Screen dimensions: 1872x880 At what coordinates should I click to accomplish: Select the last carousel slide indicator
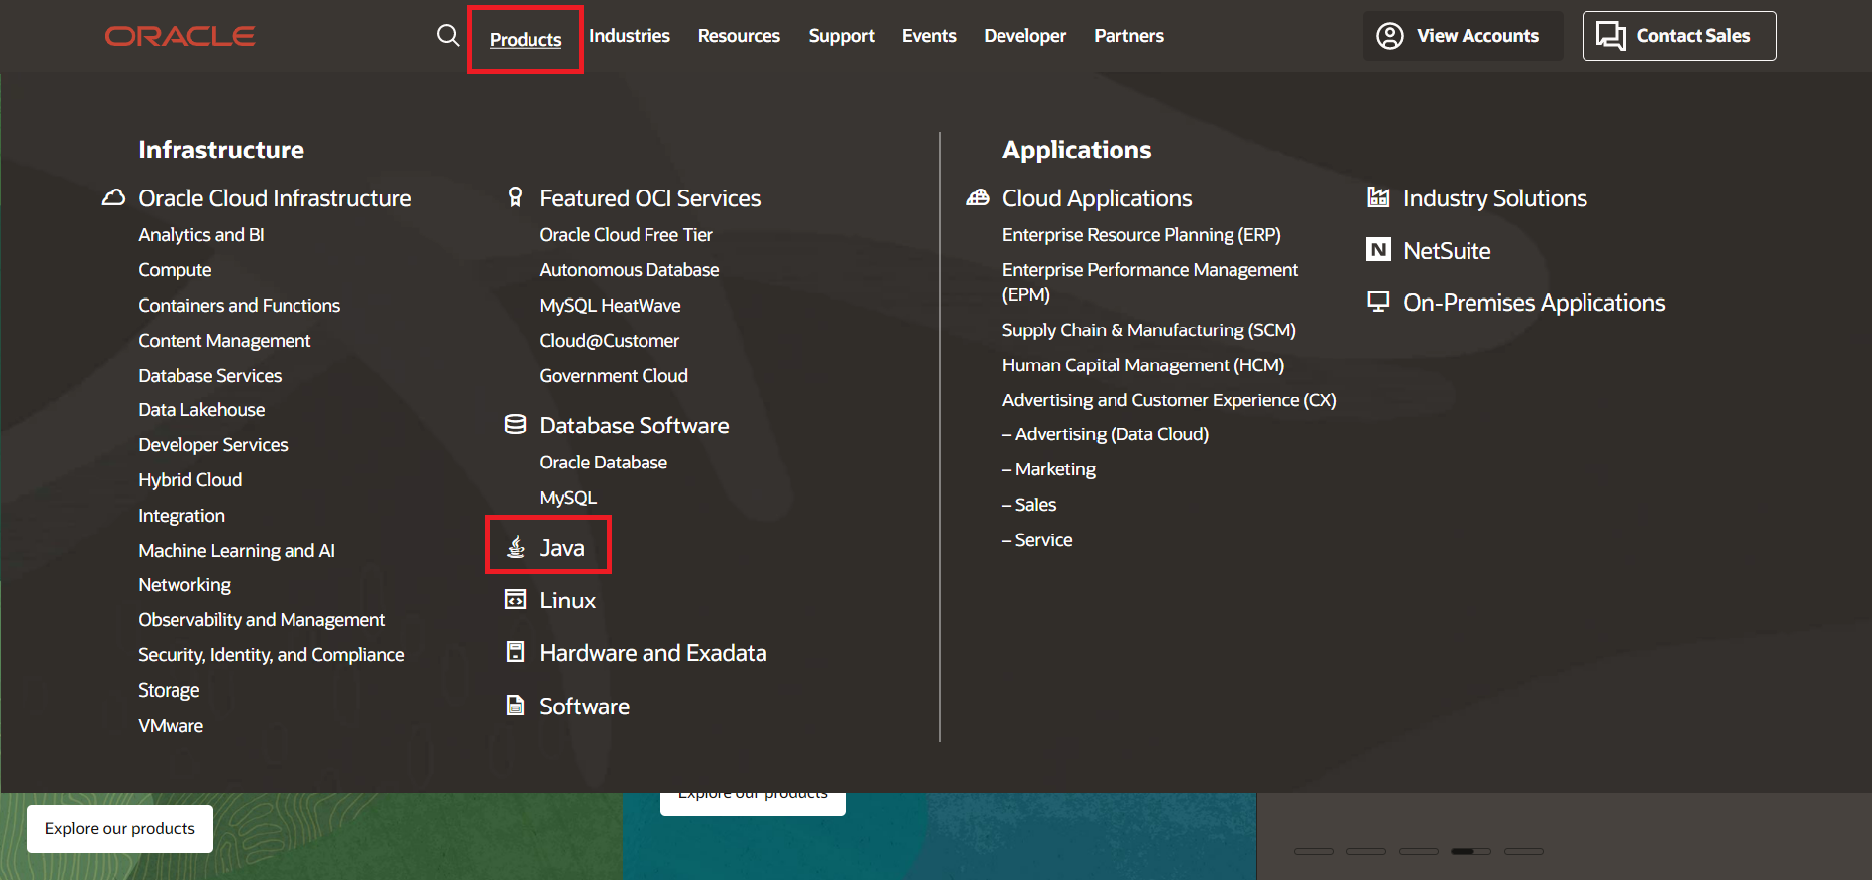click(1524, 852)
